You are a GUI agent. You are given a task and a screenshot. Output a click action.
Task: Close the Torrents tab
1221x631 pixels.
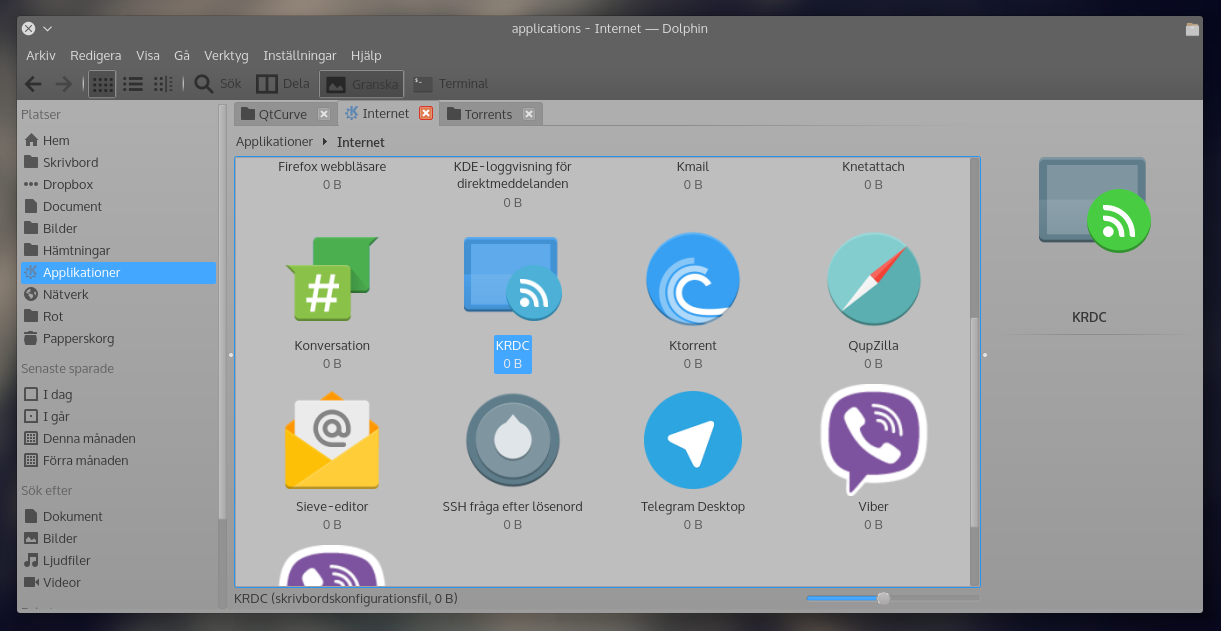(x=529, y=114)
